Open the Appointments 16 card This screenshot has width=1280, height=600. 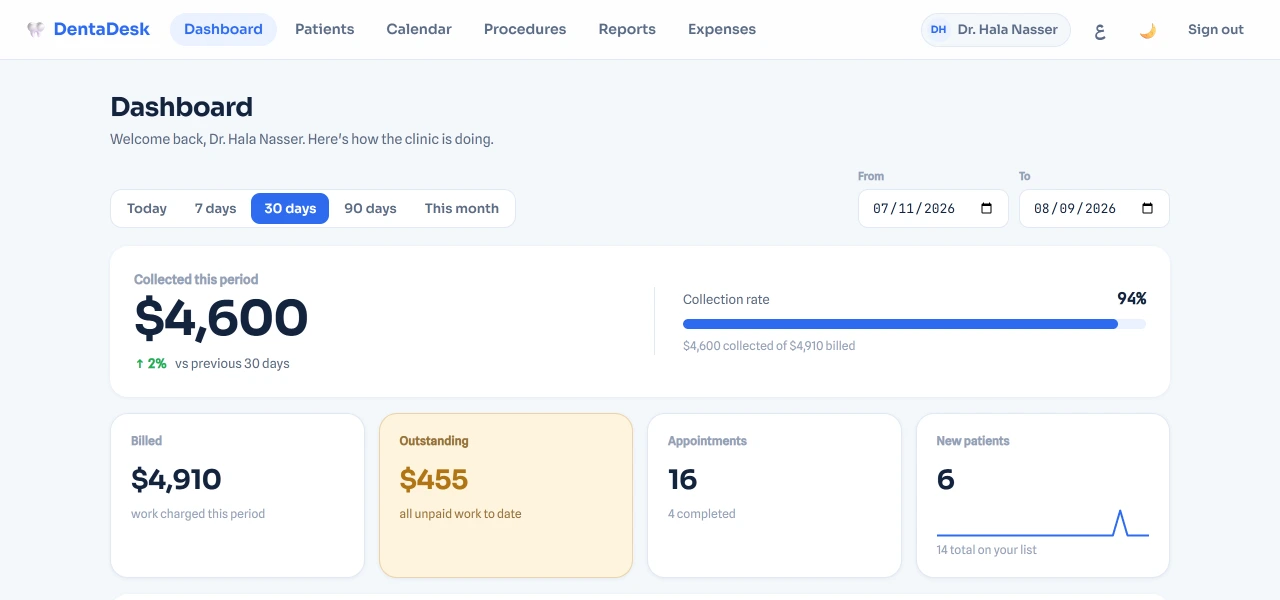(774, 495)
